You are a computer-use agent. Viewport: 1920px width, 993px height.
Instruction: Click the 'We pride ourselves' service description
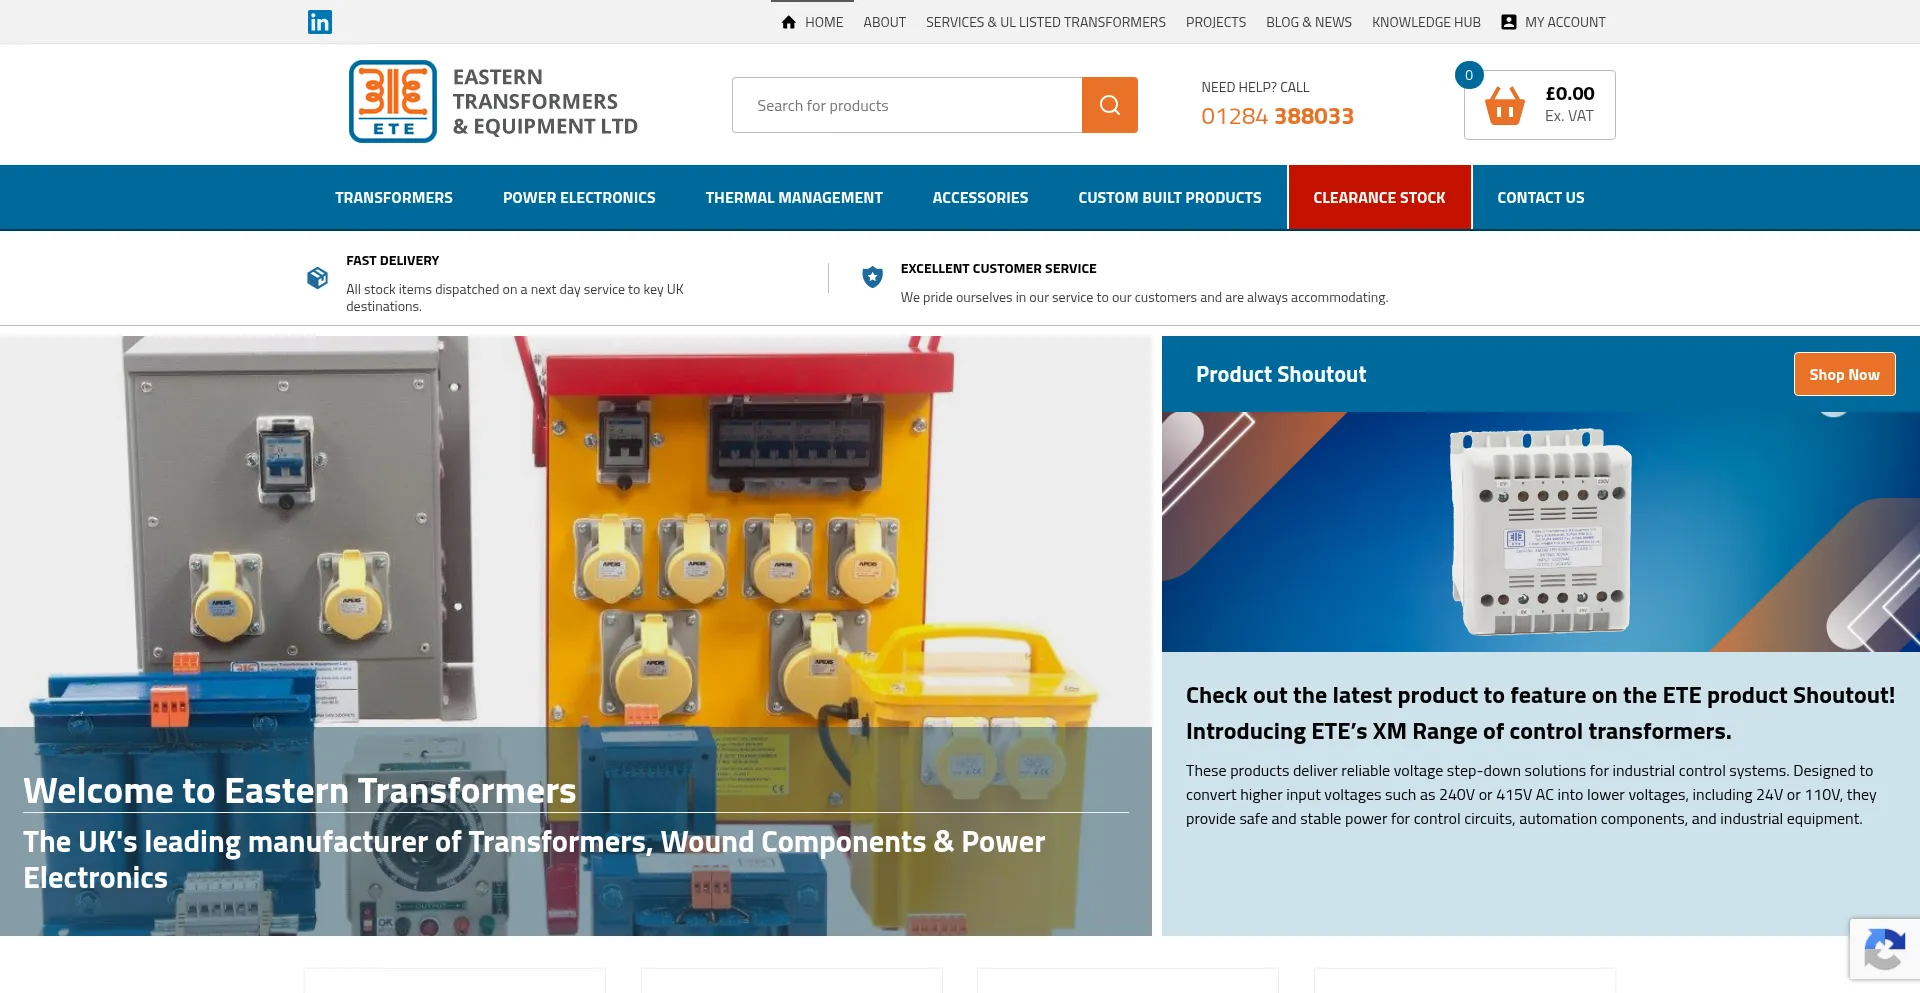[1144, 297]
